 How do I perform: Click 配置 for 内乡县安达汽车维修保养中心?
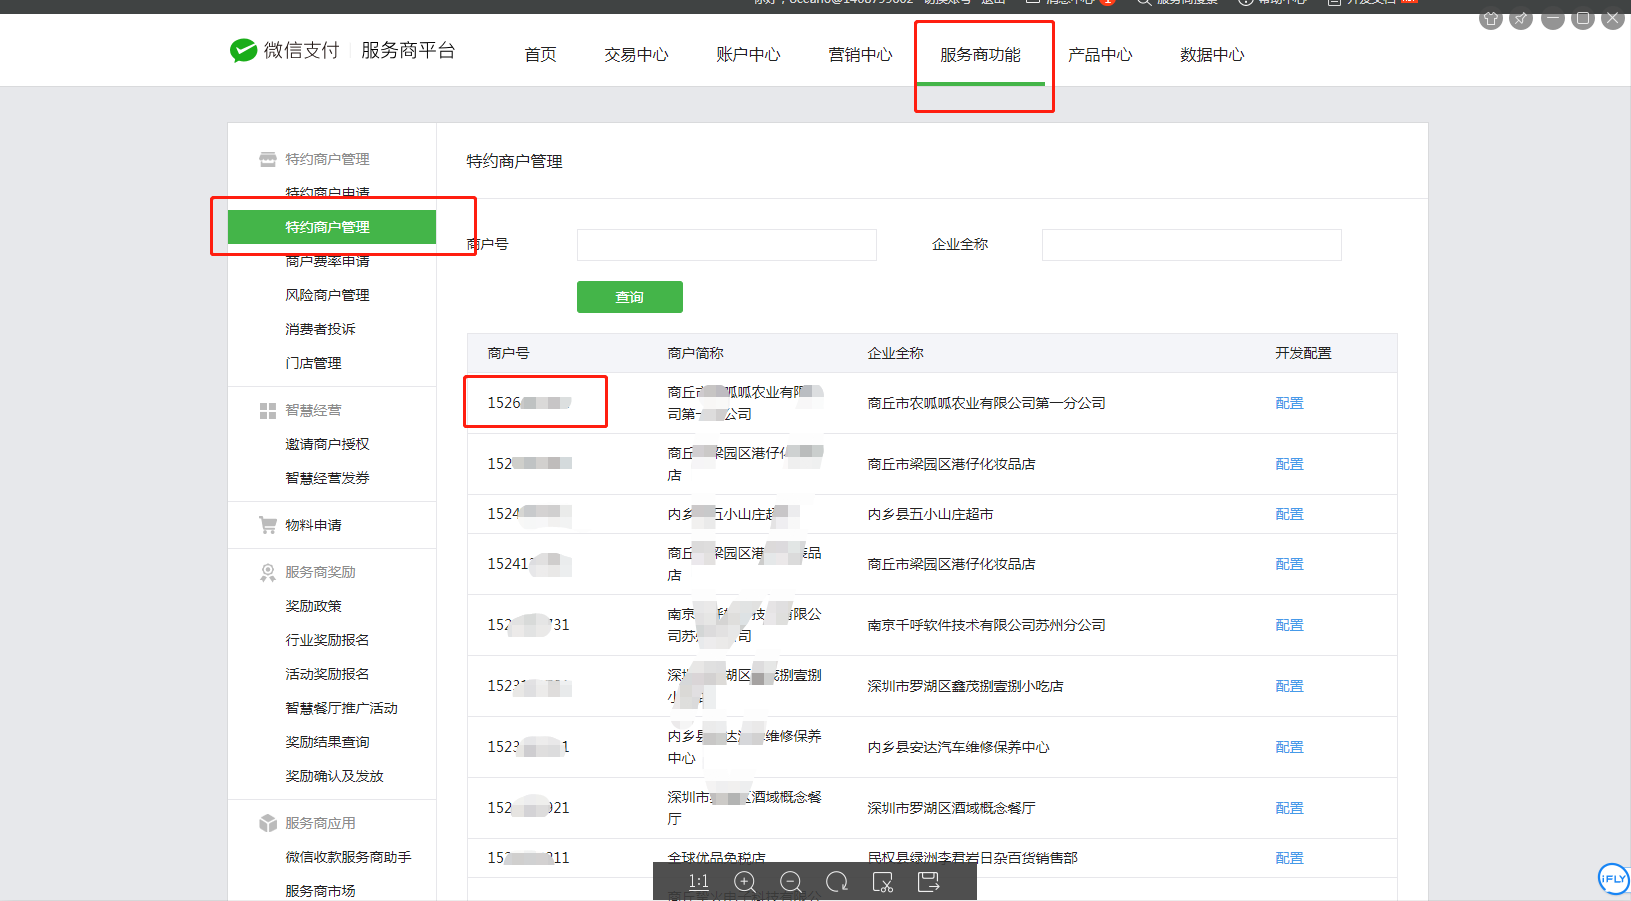tap(1289, 747)
